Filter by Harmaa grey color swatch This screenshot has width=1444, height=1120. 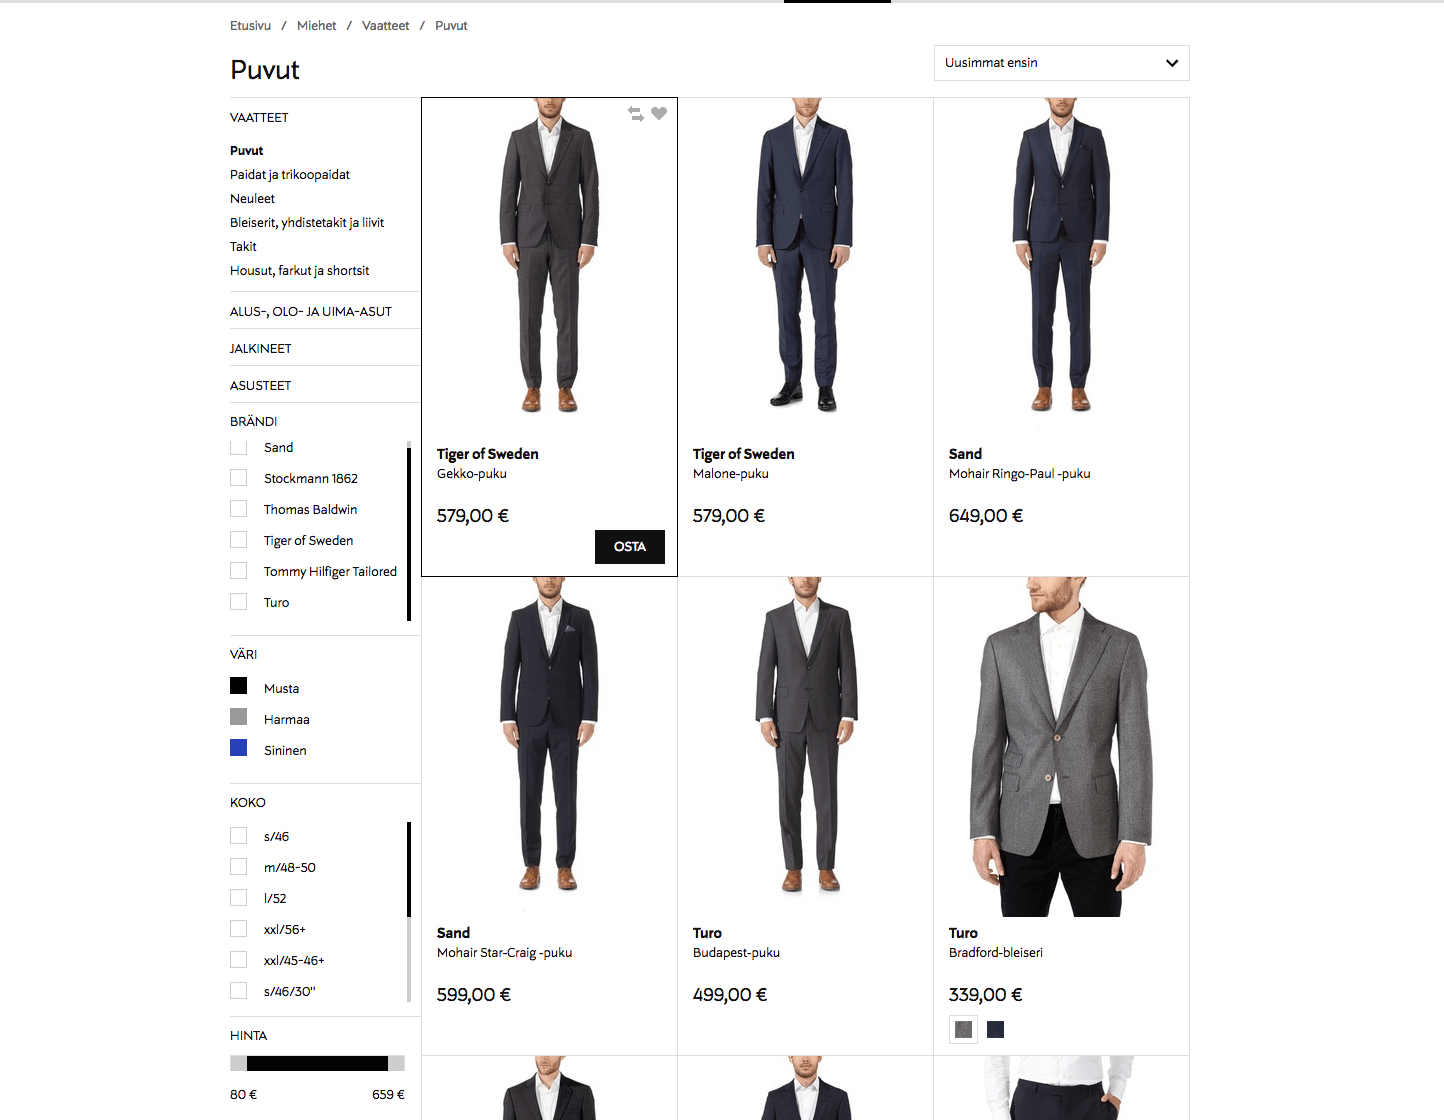[x=238, y=717]
